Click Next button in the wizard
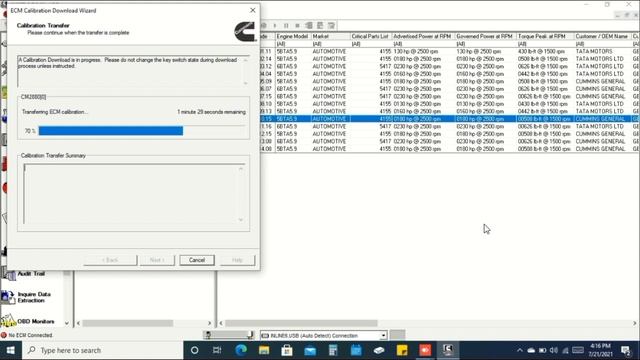Viewport: 640px width, 360px height. 157,260
